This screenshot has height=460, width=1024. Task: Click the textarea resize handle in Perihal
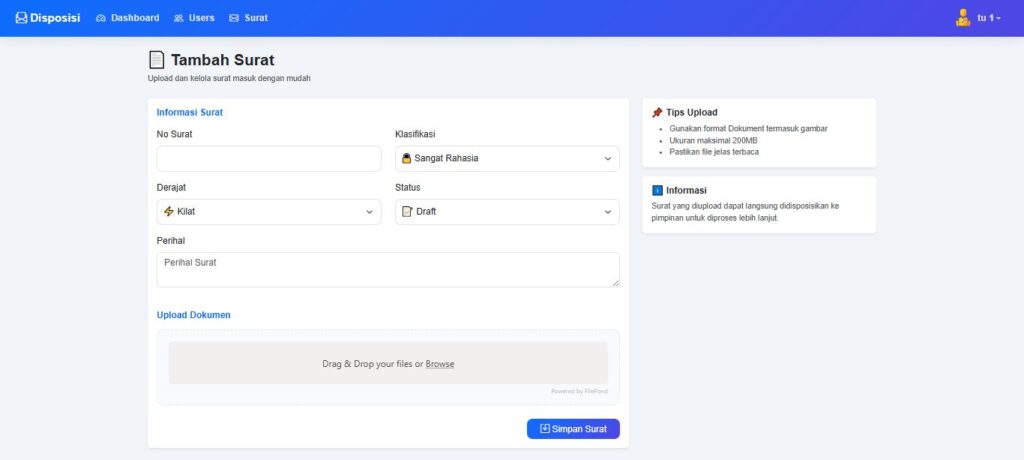pyautogui.click(x=615, y=282)
